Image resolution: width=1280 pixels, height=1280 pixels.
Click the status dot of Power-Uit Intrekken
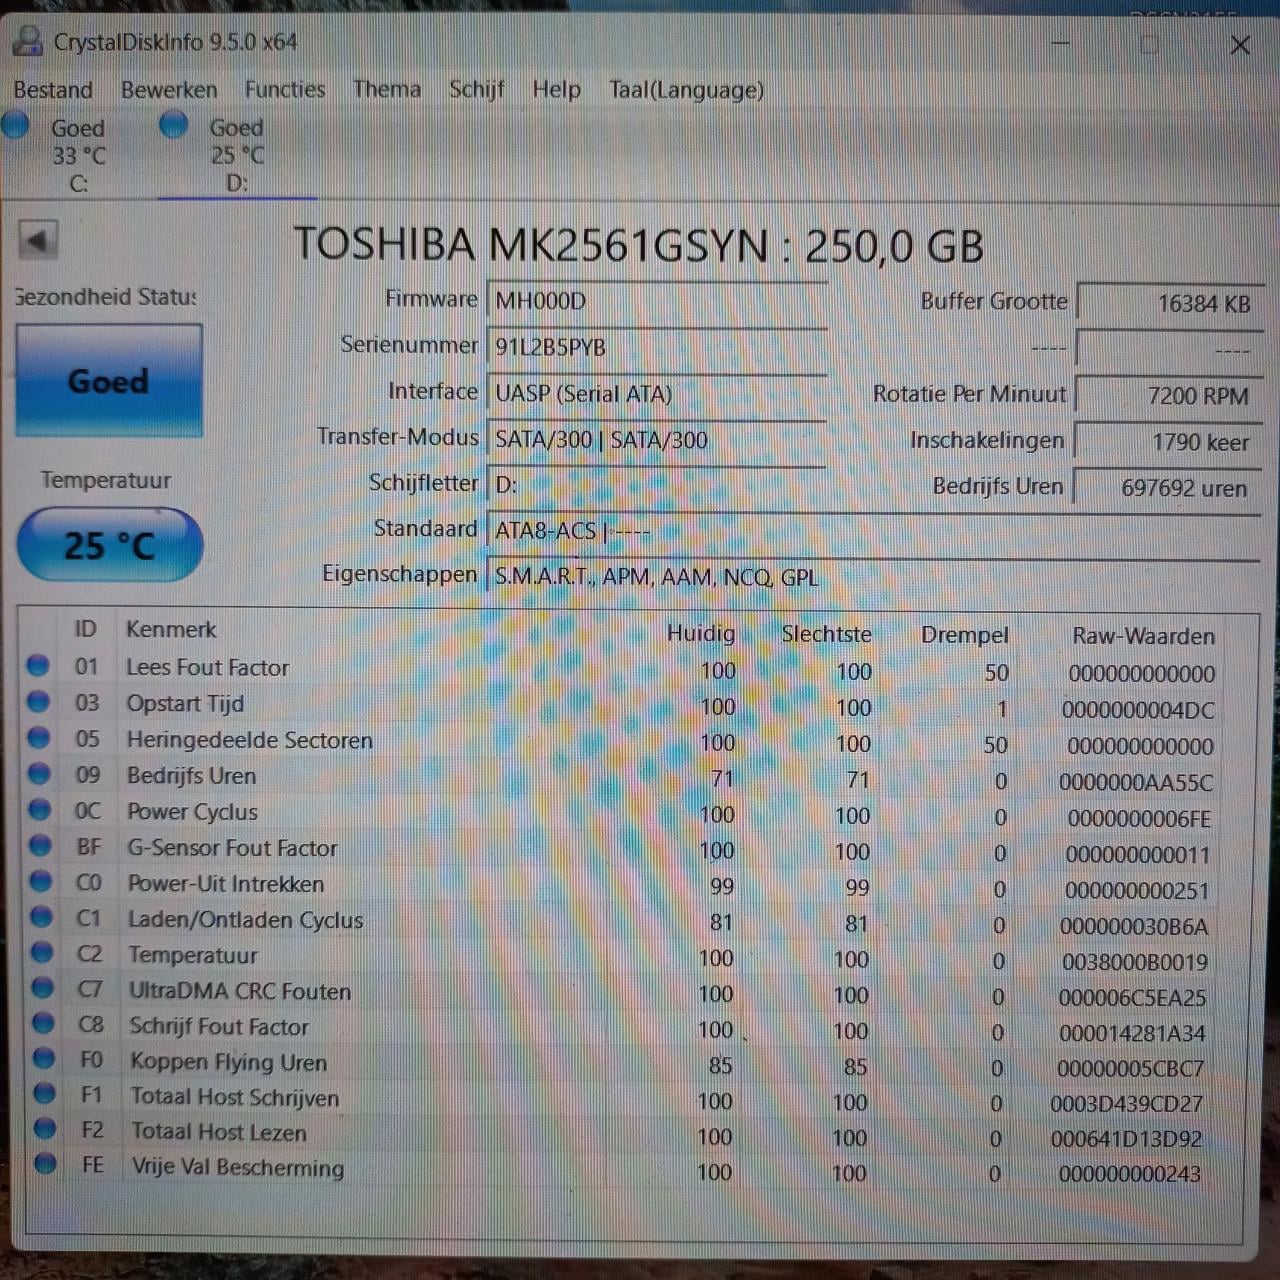[x=41, y=881]
